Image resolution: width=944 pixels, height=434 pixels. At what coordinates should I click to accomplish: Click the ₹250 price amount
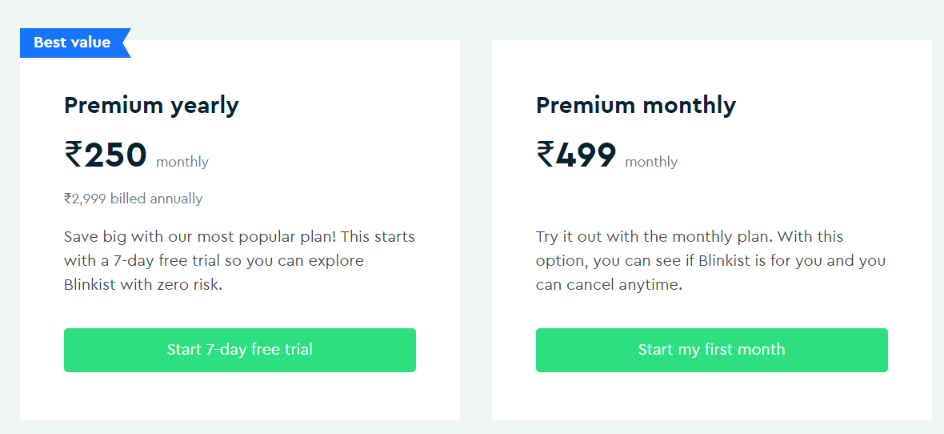(x=106, y=155)
